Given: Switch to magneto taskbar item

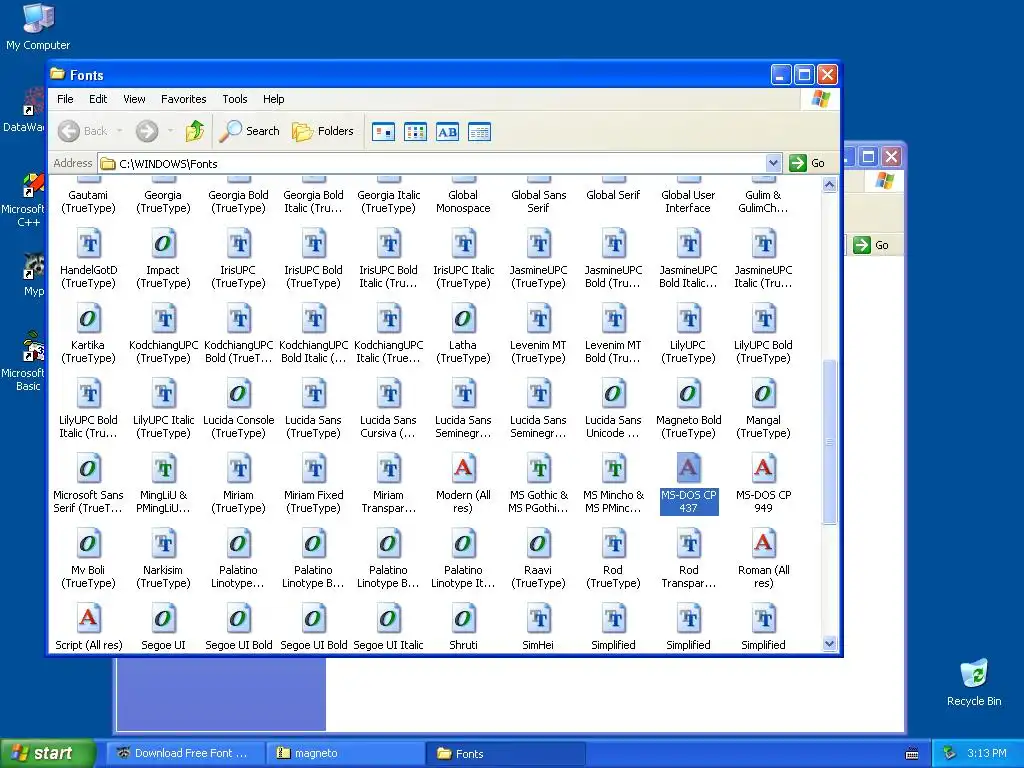Looking at the screenshot, I should click(345, 753).
